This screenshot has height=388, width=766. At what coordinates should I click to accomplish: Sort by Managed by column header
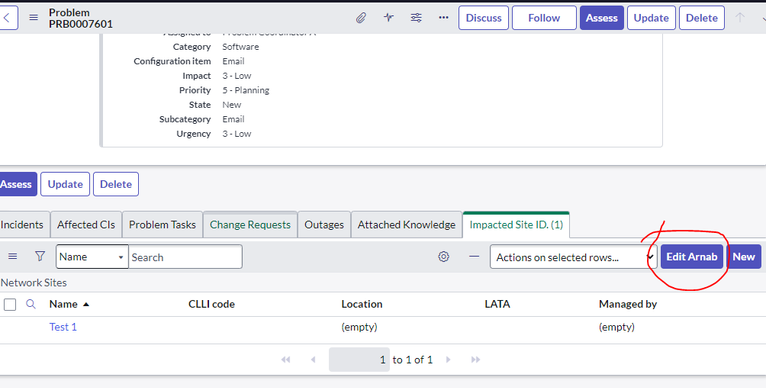click(628, 304)
